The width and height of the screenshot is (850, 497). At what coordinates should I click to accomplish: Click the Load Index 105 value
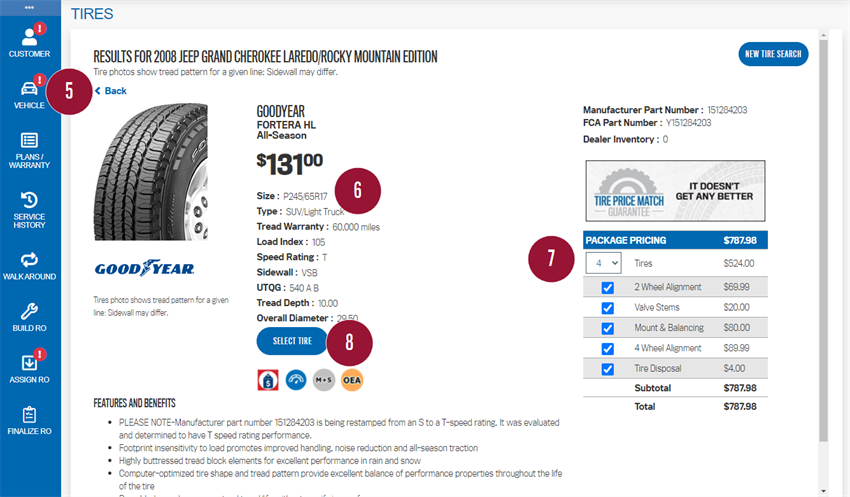point(318,242)
